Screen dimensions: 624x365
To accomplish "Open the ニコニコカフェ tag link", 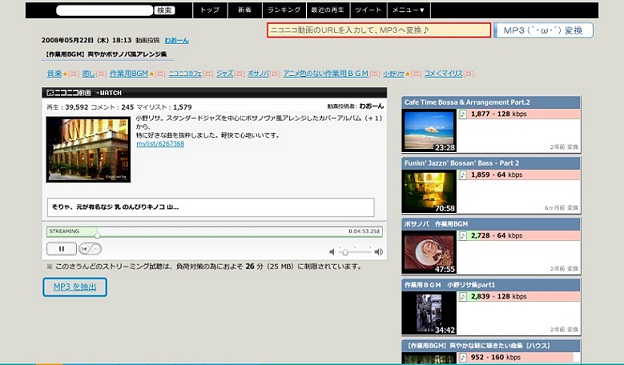I will [x=185, y=74].
